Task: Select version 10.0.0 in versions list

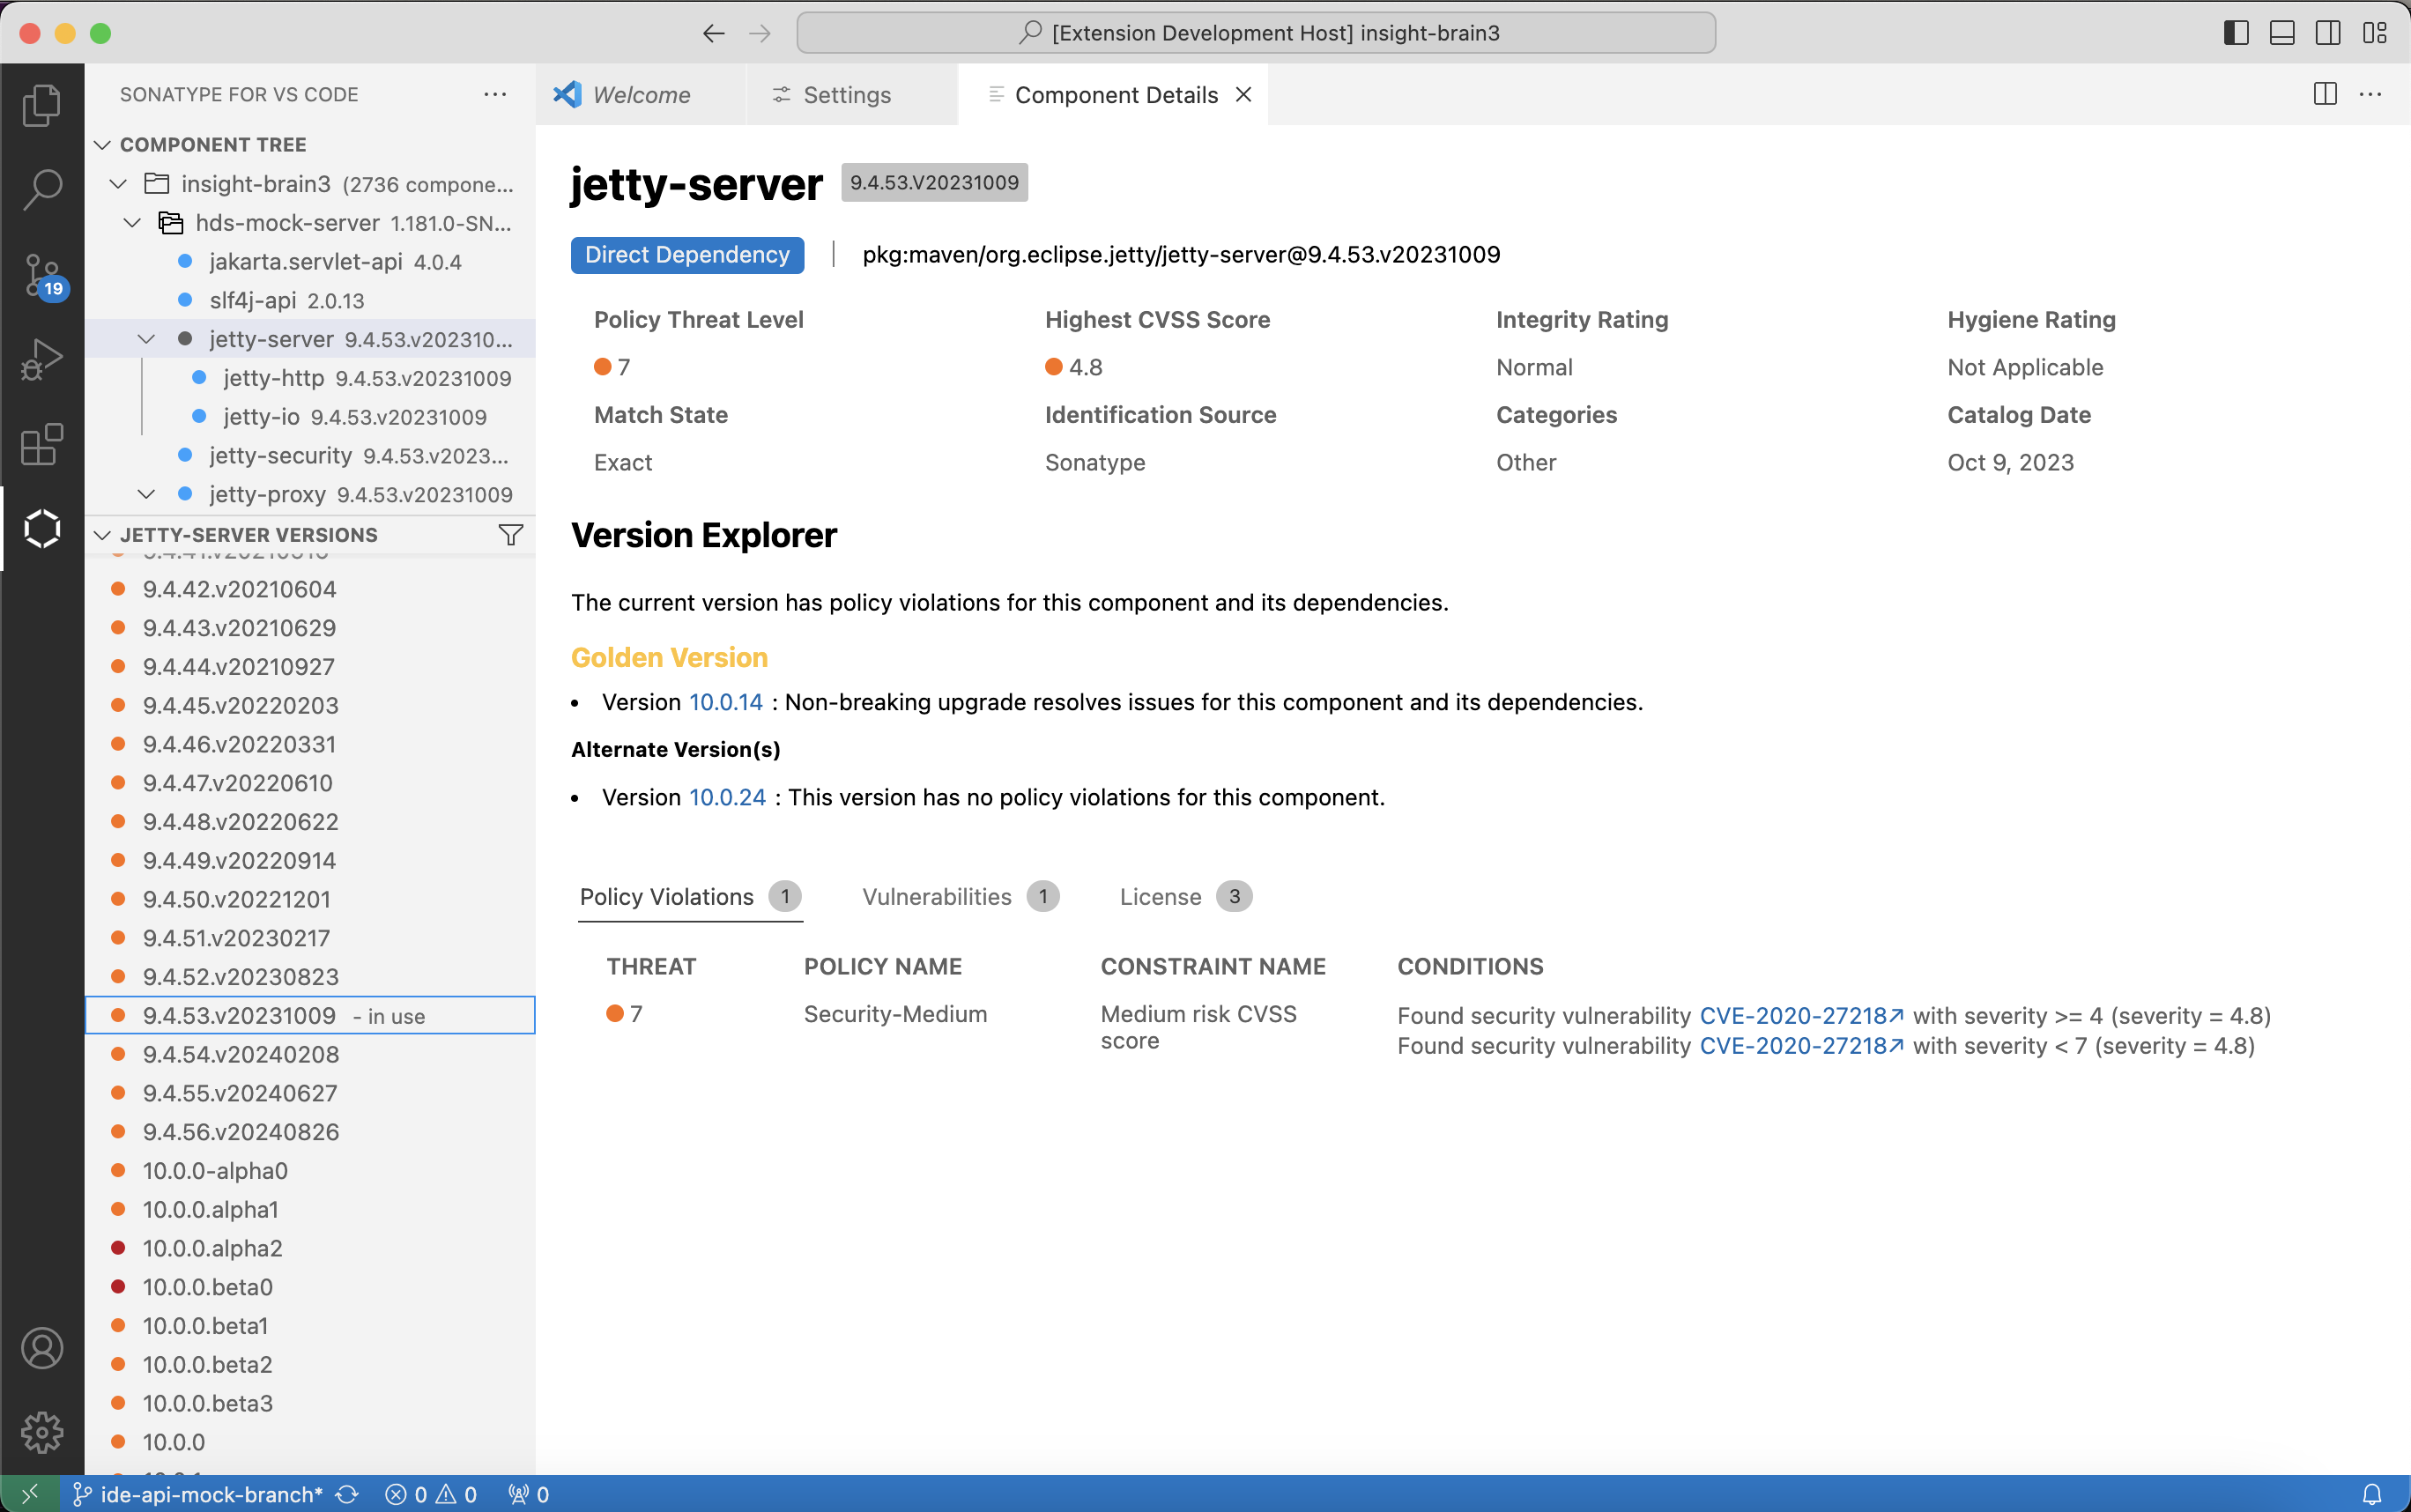Action: [x=310, y=1442]
